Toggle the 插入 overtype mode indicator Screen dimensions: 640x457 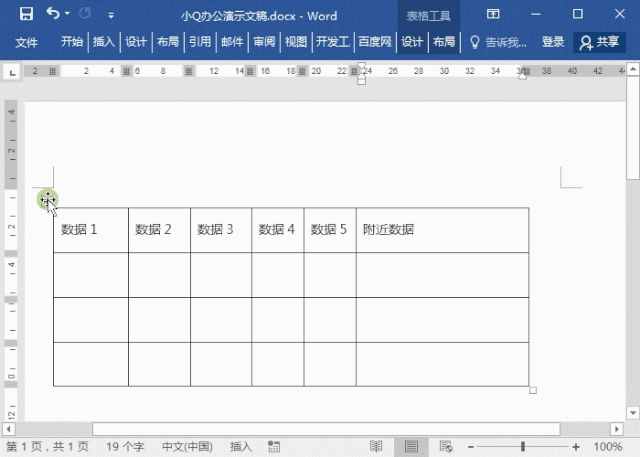pyautogui.click(x=240, y=446)
